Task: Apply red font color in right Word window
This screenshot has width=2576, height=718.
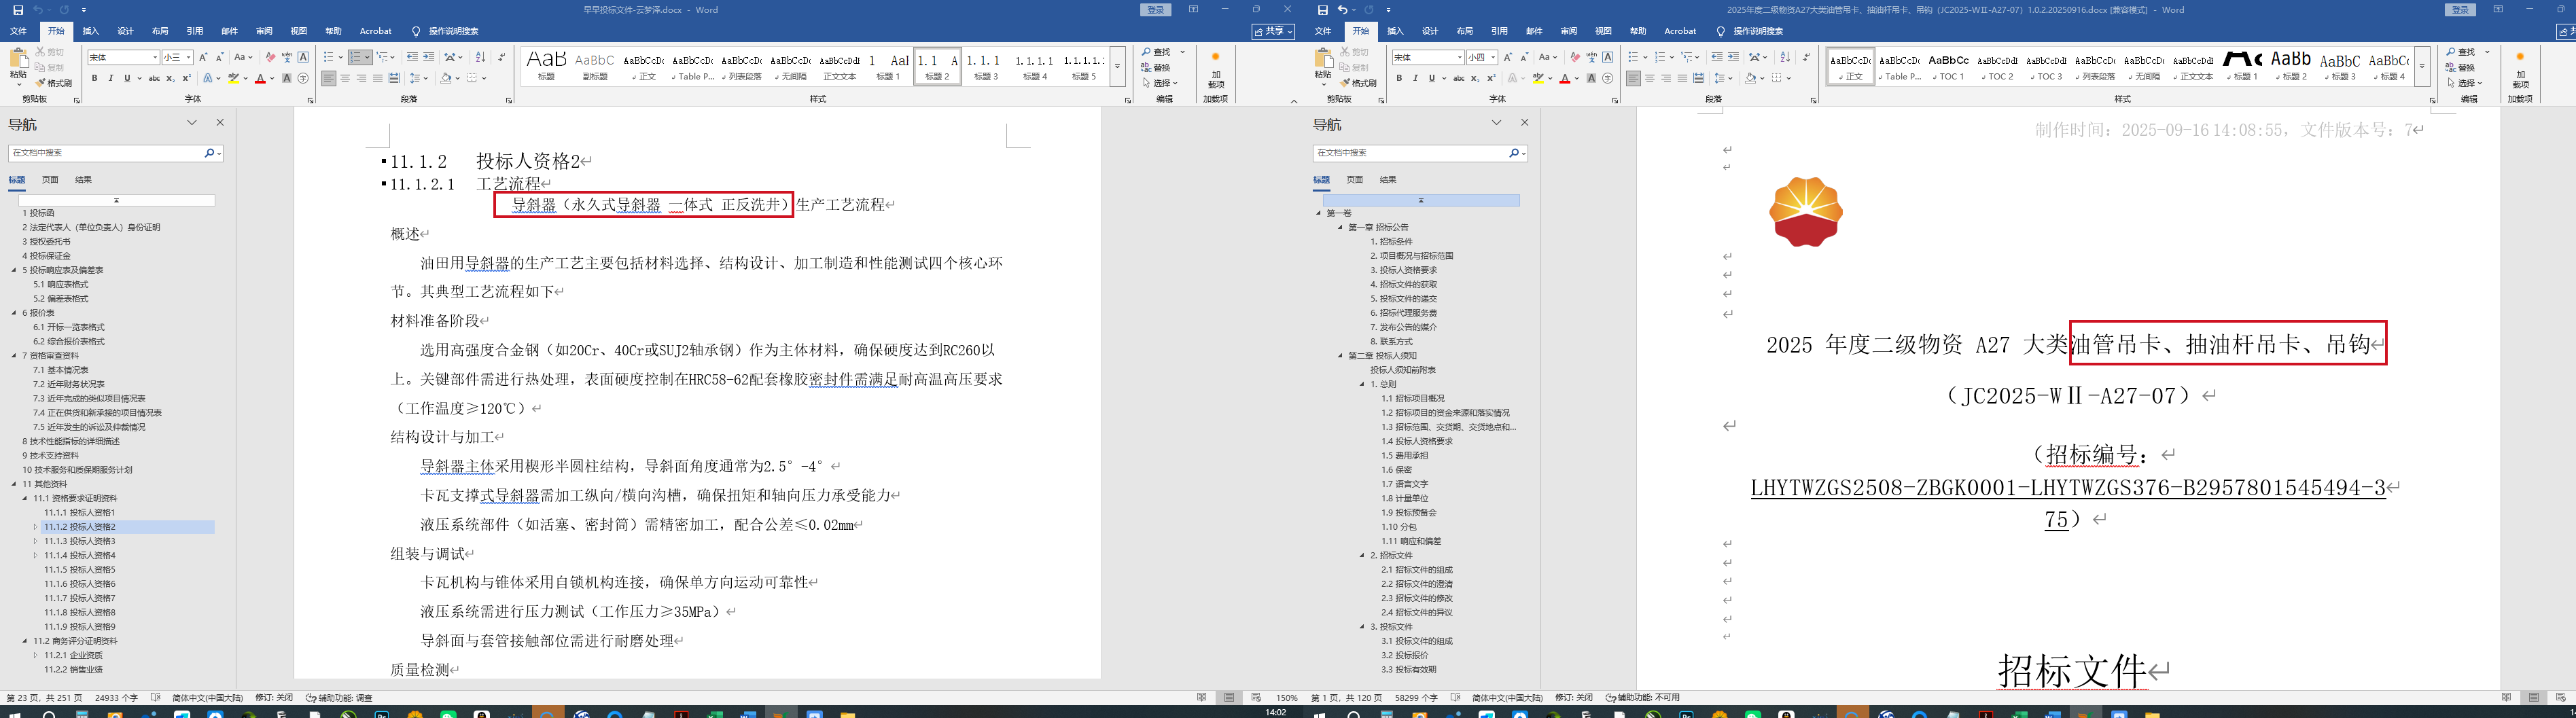Action: [x=1564, y=78]
